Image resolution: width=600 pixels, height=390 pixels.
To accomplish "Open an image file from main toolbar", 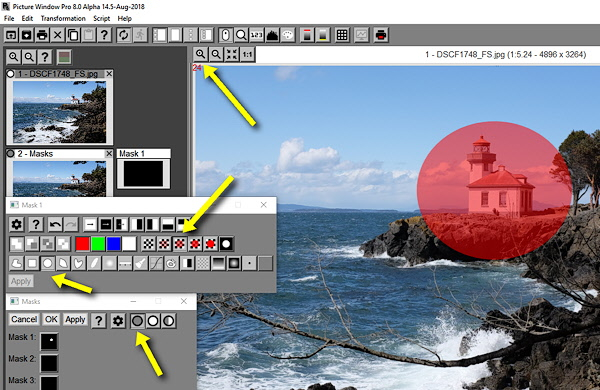I will 11,35.
